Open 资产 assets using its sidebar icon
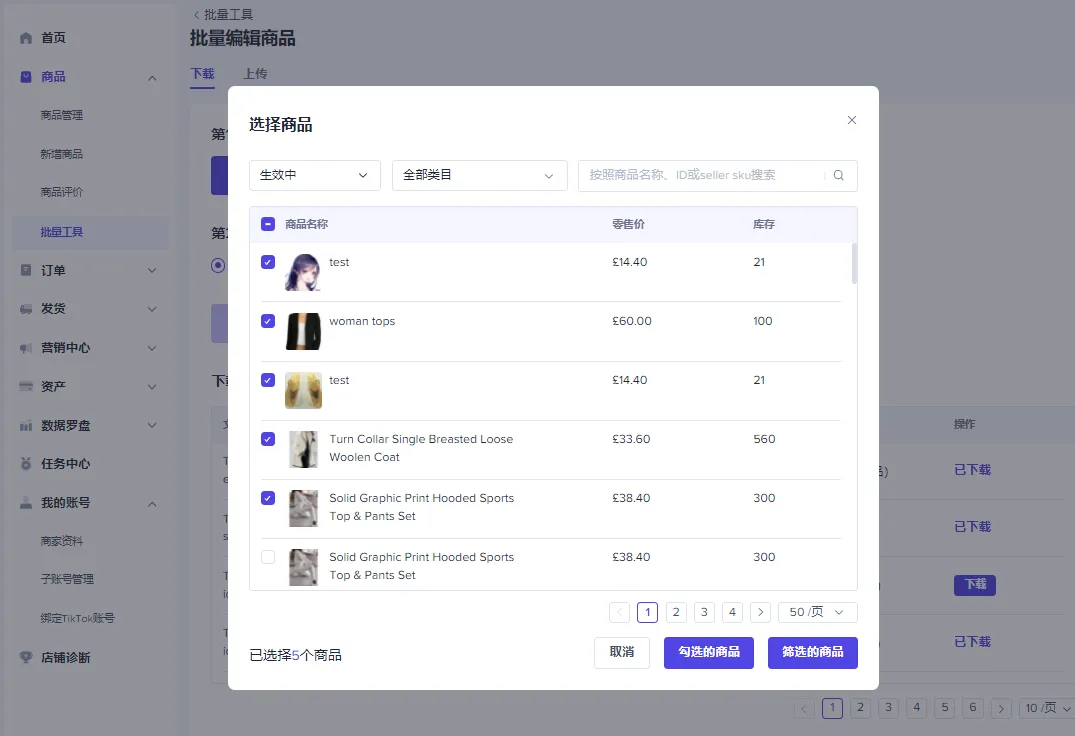This screenshot has height=736, width=1075. [25, 386]
